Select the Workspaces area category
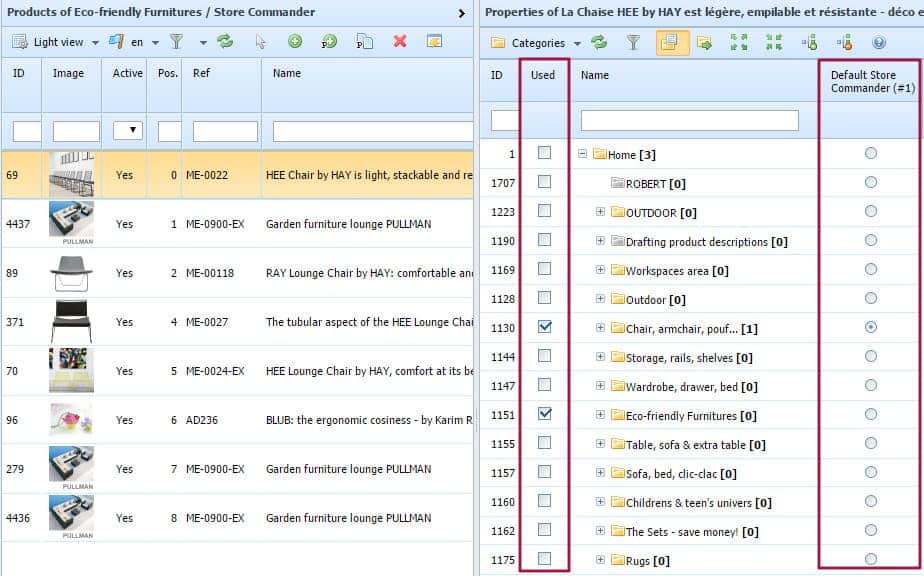 676,270
